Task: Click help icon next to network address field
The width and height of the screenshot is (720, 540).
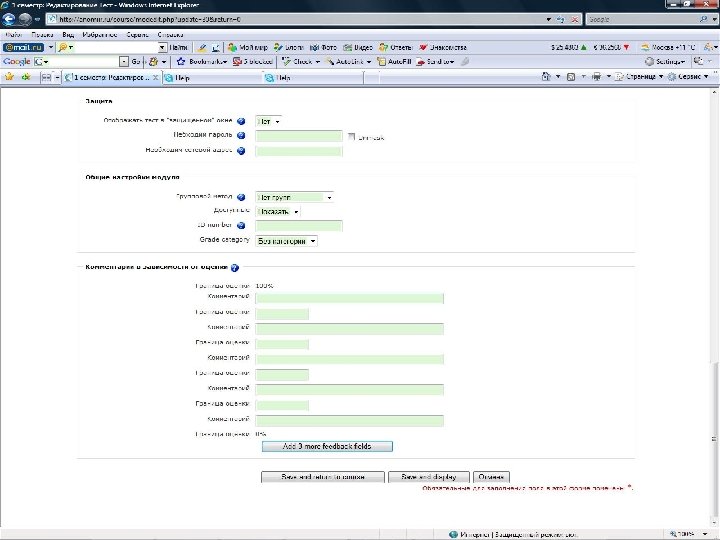Action: 241,151
